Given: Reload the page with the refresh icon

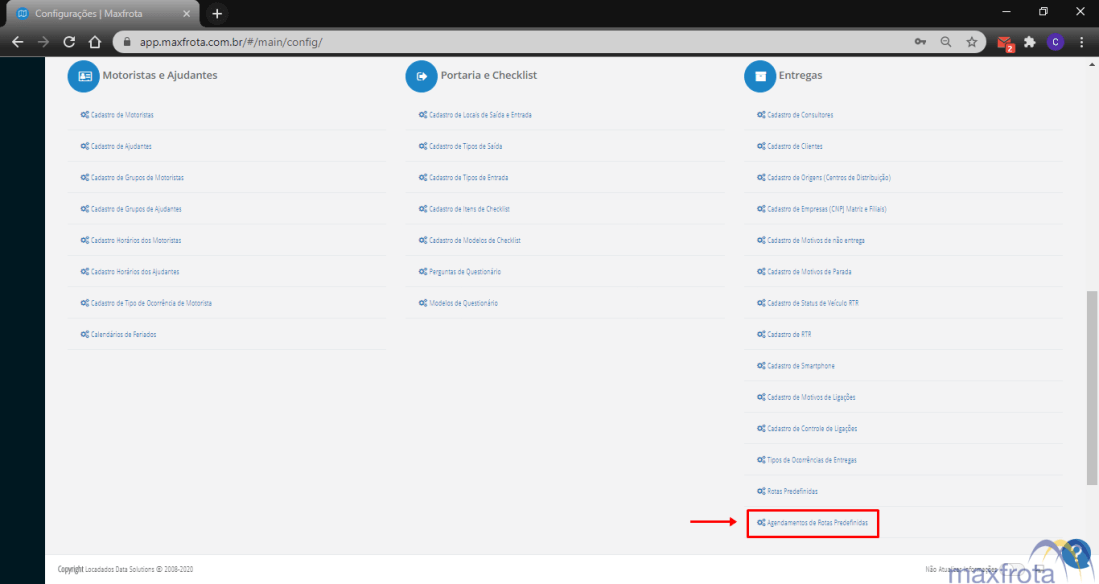Looking at the screenshot, I should click(69, 43).
